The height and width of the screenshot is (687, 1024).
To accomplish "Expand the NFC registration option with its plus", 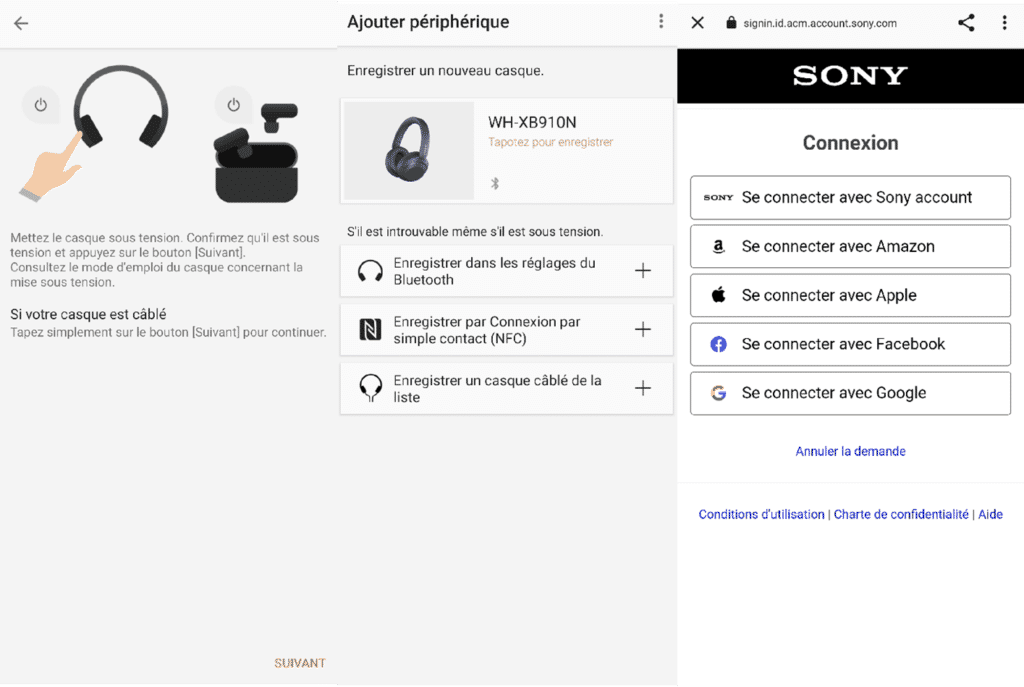I will tap(643, 329).
